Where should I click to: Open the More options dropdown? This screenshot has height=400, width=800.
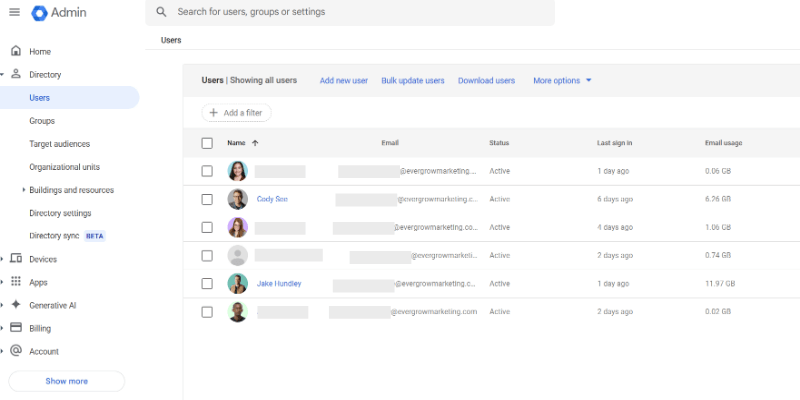563,80
